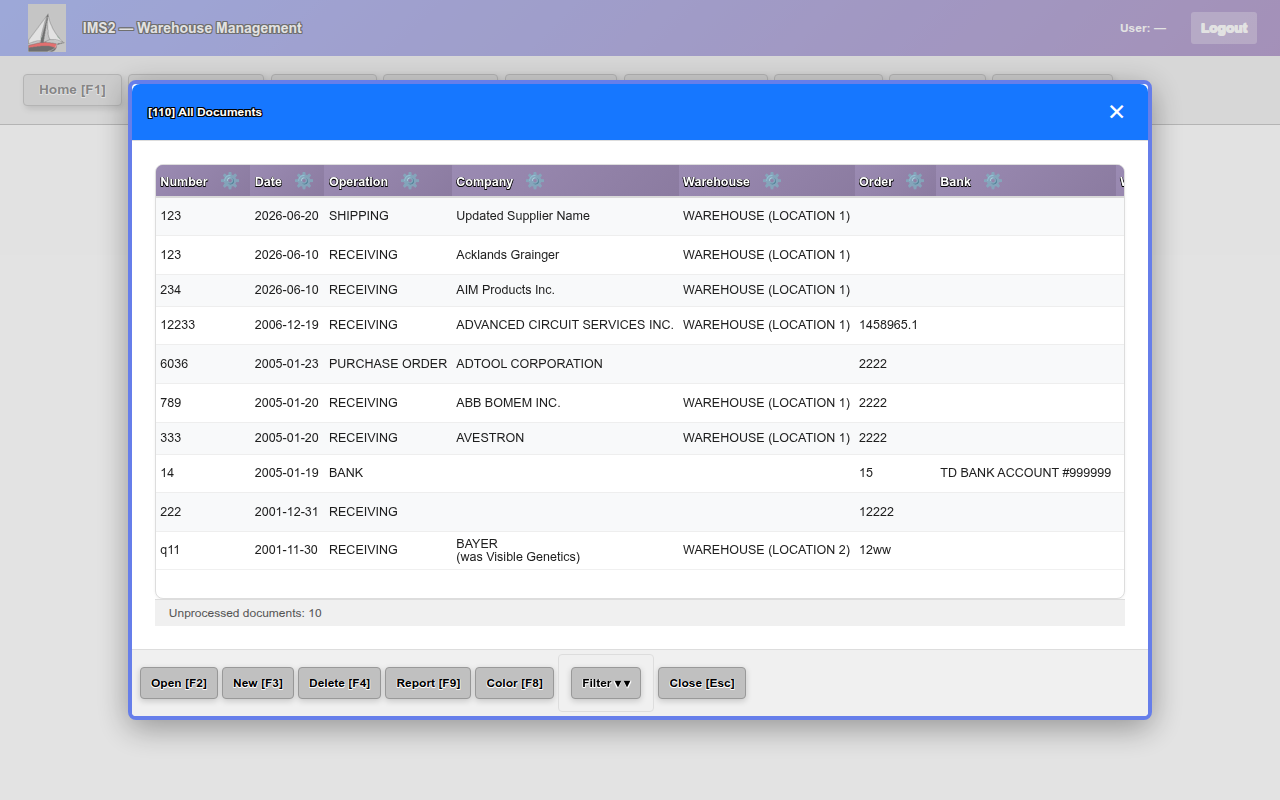Viewport: 1280px width, 800px height.
Task: Click the date 2001-12-31
Action: 287,512
